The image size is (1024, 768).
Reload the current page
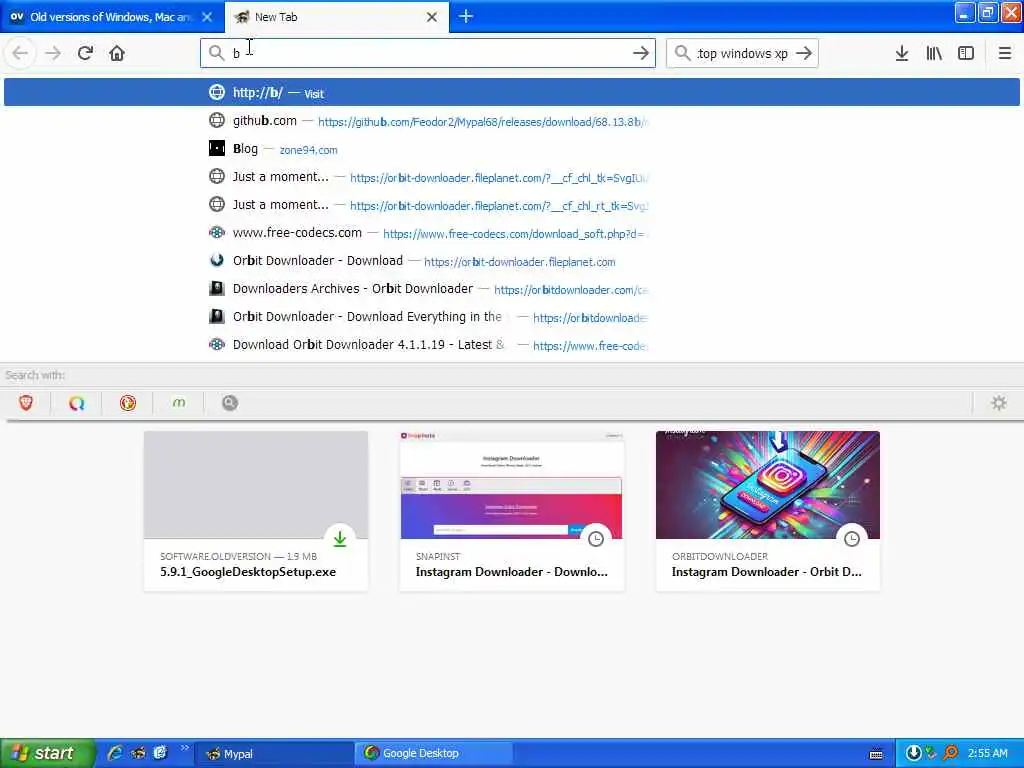[85, 53]
